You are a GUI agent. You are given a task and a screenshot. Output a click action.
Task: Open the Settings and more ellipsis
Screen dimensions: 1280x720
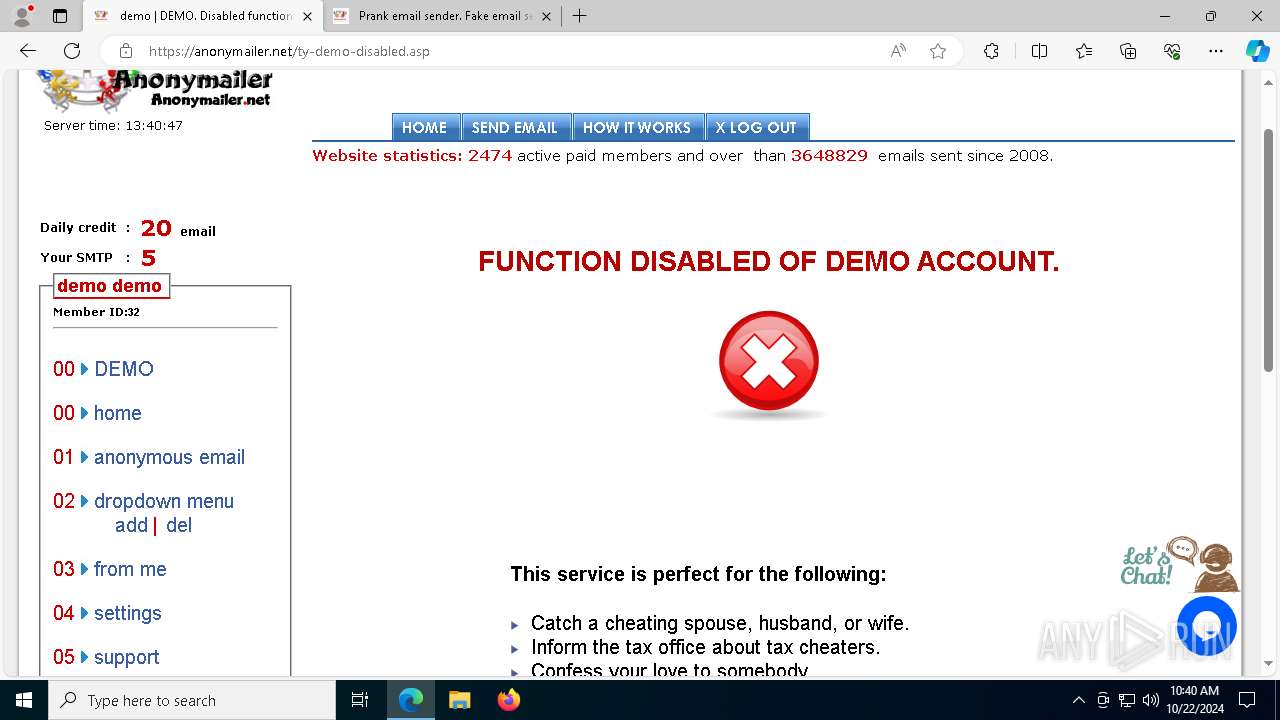pyautogui.click(x=1216, y=51)
